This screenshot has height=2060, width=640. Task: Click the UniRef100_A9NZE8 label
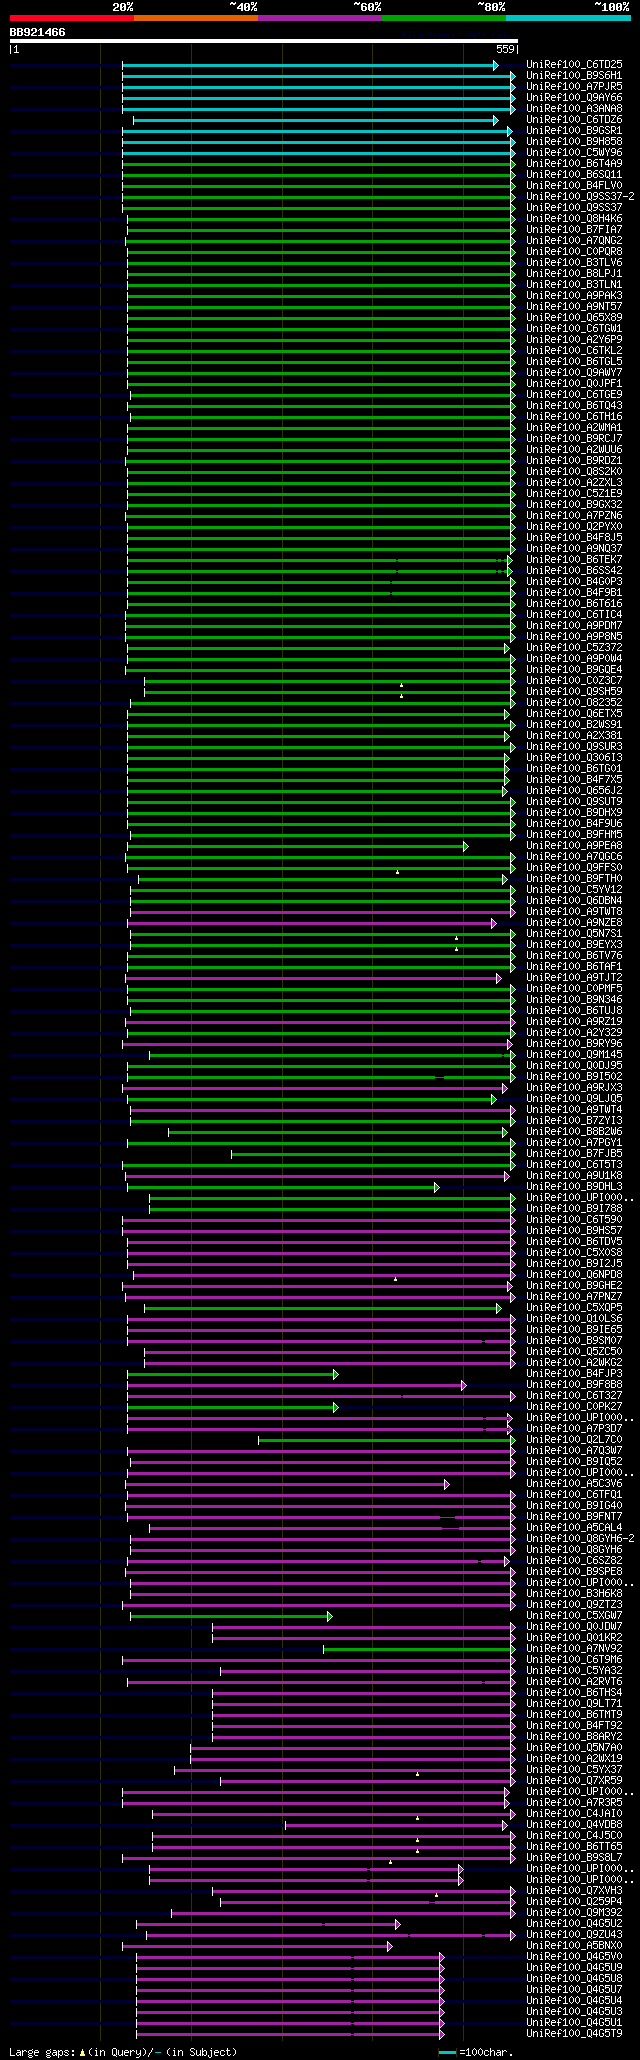pos(574,923)
